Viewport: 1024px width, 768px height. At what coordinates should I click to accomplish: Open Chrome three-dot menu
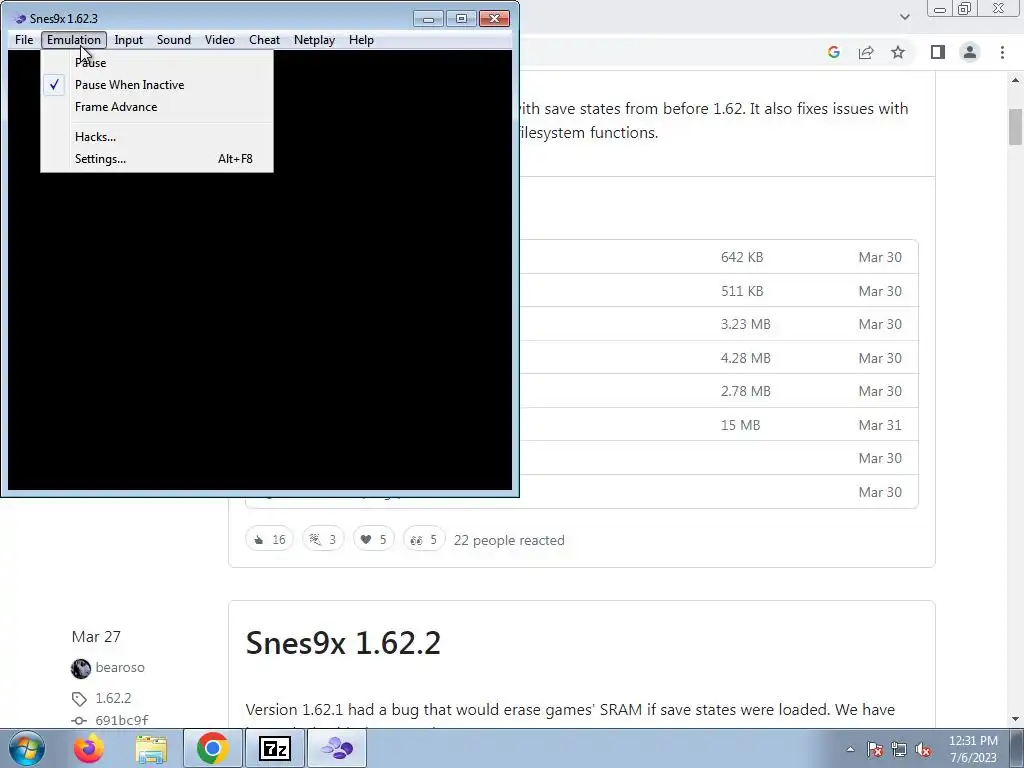click(x=1002, y=52)
